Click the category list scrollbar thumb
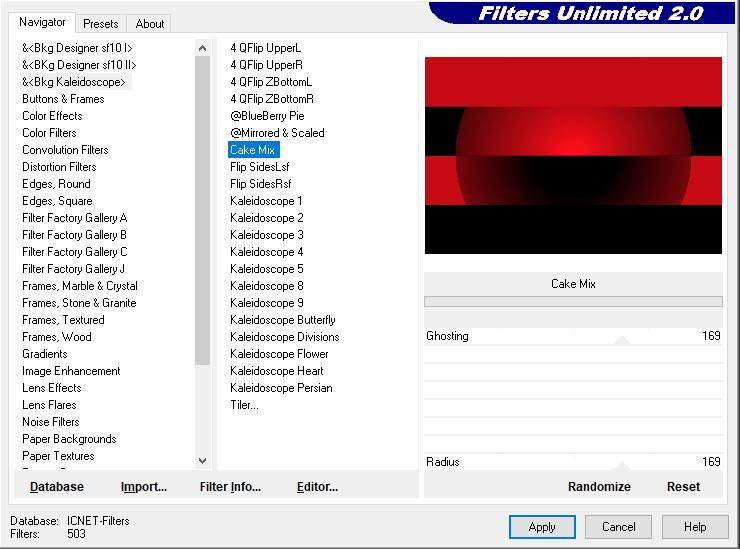 202,210
